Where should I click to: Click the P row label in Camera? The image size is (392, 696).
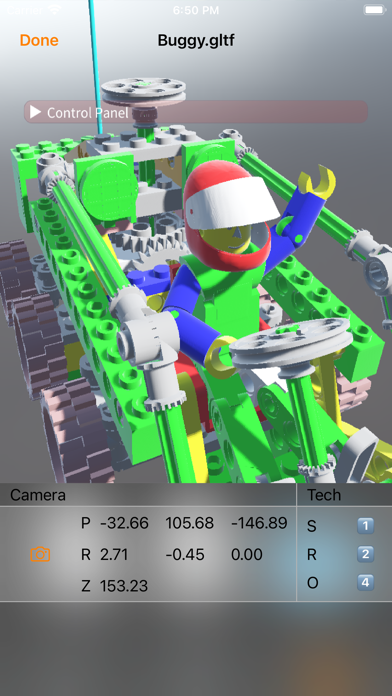point(86,523)
